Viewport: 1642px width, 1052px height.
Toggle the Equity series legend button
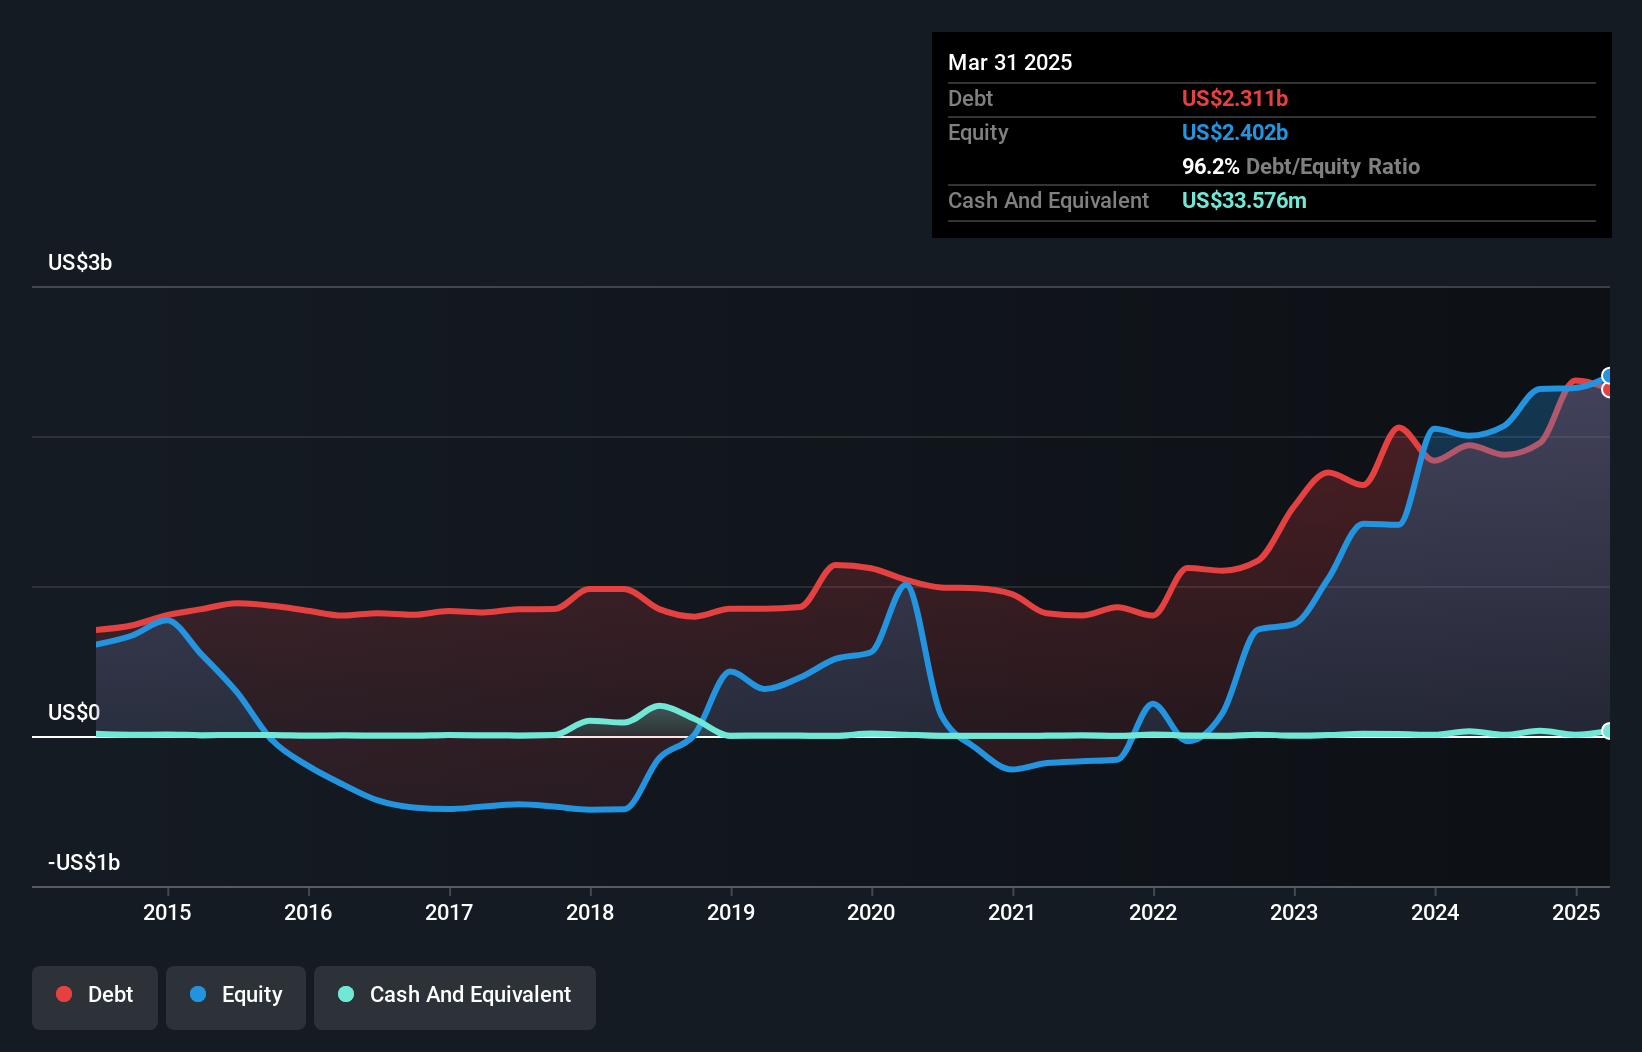(236, 997)
